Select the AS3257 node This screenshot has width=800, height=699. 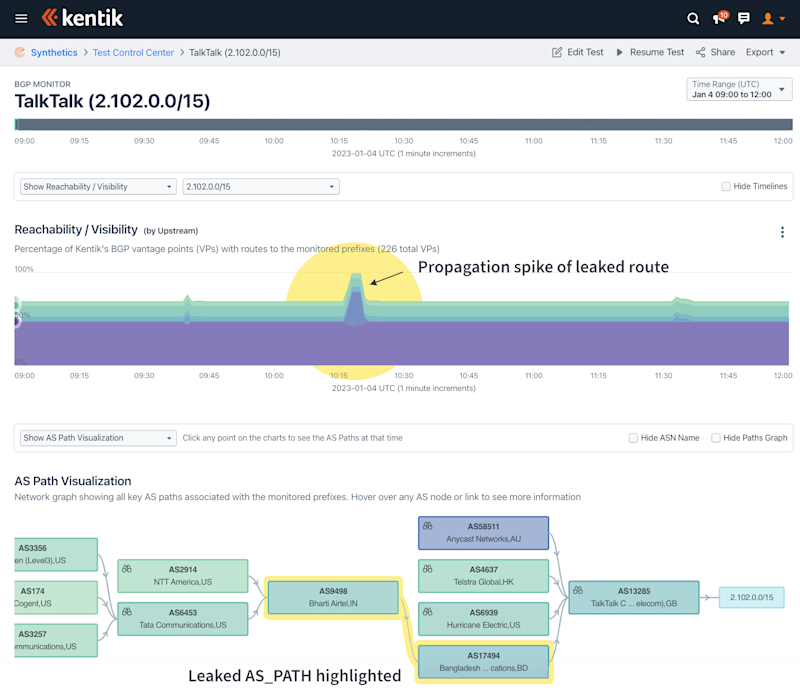click(x=56, y=640)
